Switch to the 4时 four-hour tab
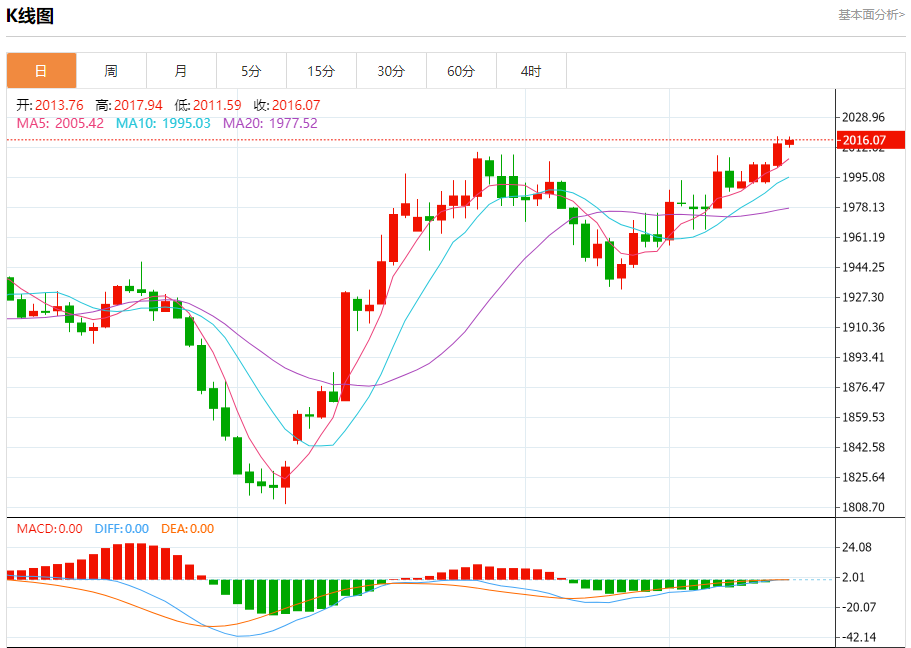Image resolution: width=911 pixels, height=648 pixels. pos(531,71)
